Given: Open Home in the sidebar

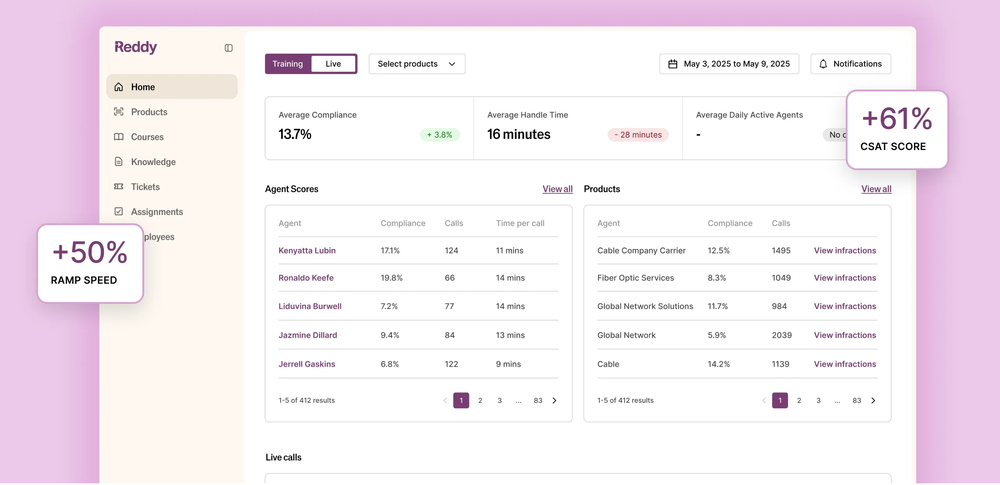Looking at the screenshot, I should [x=172, y=87].
